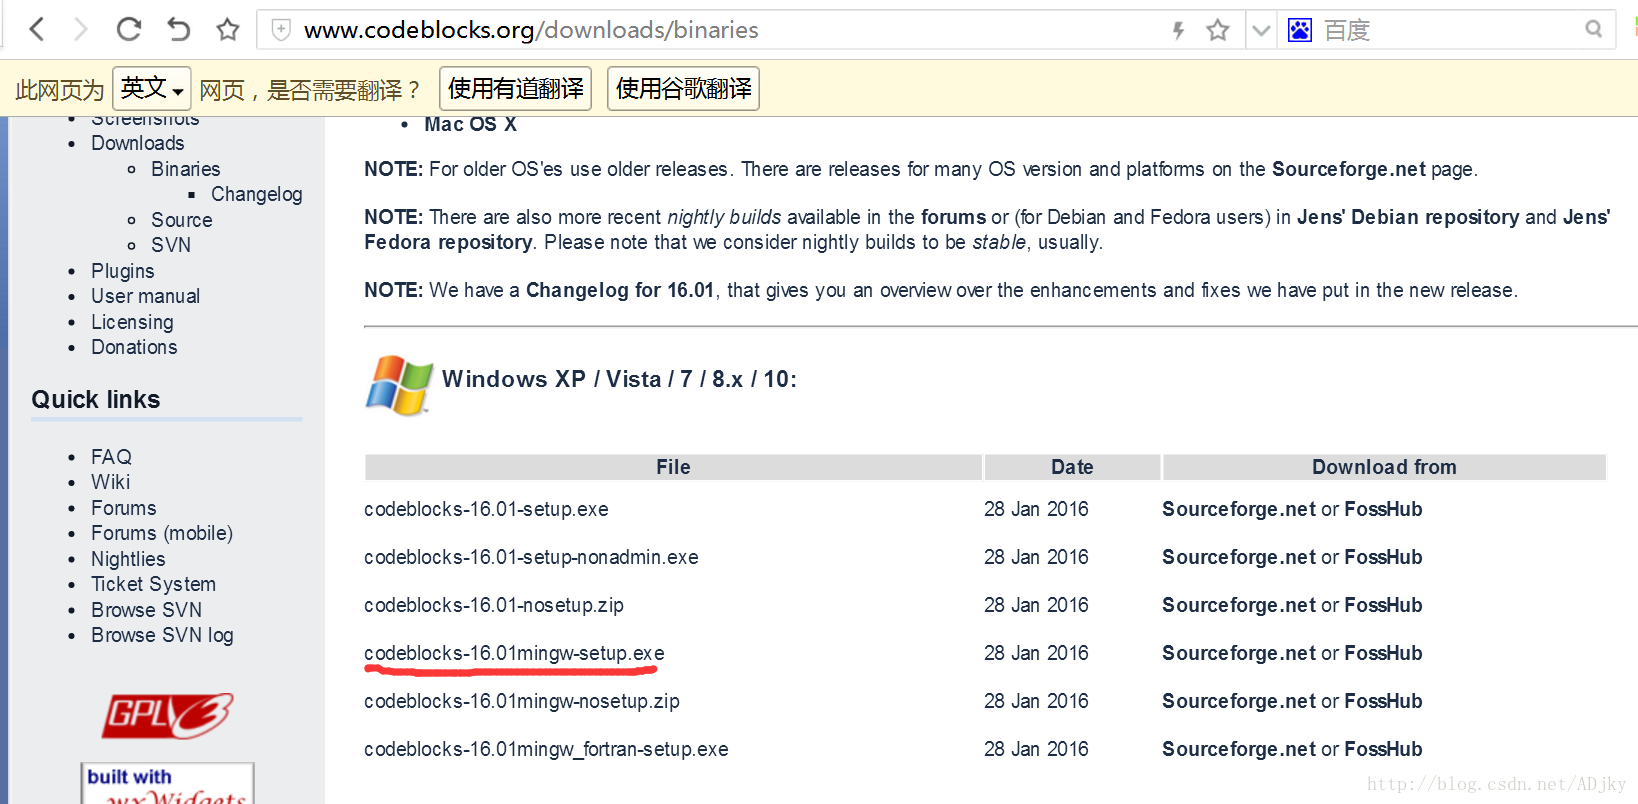Open Donations sidebar link
Viewport: 1638px width, 804px height.
click(x=134, y=347)
